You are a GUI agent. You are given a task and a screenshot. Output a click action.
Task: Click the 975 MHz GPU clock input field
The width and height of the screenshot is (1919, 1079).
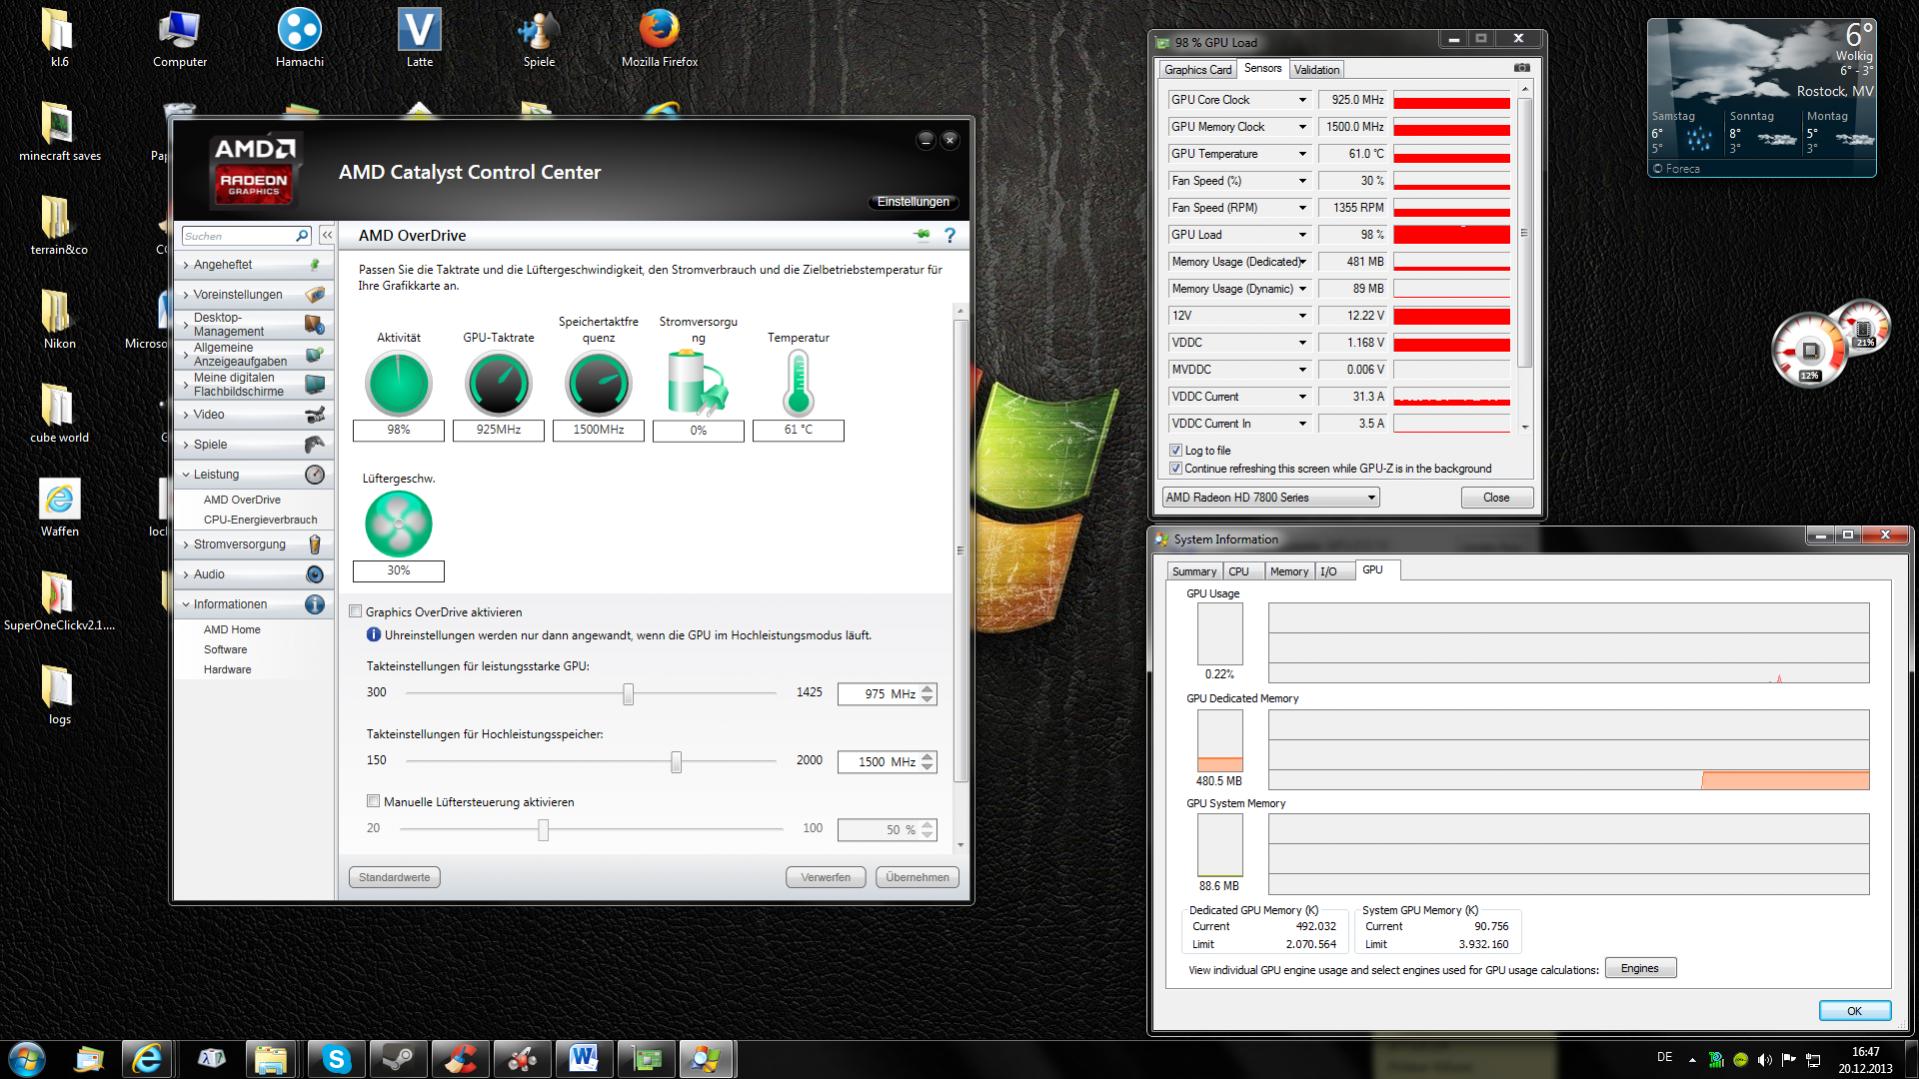click(x=879, y=694)
